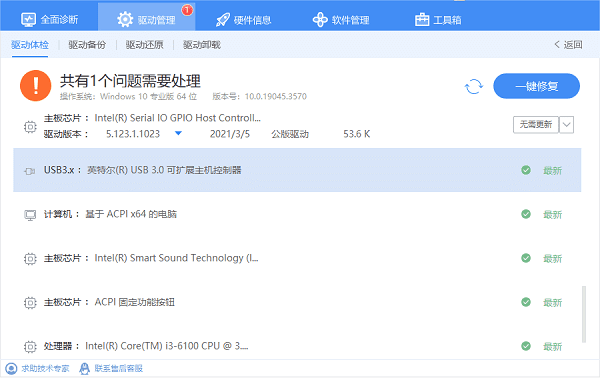Click green check on ACPI 固定功能按钮 row
This screenshot has width=600, height=378.
pos(526,302)
